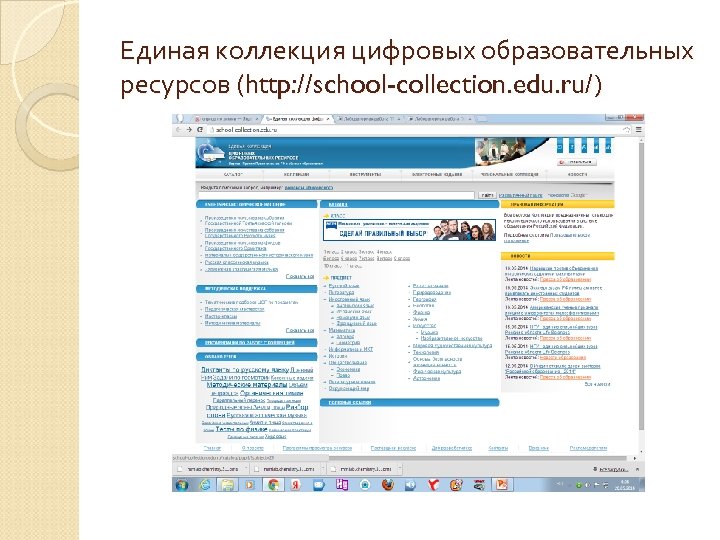
Task: Switch to fourth browser tab
Action: (439, 119)
